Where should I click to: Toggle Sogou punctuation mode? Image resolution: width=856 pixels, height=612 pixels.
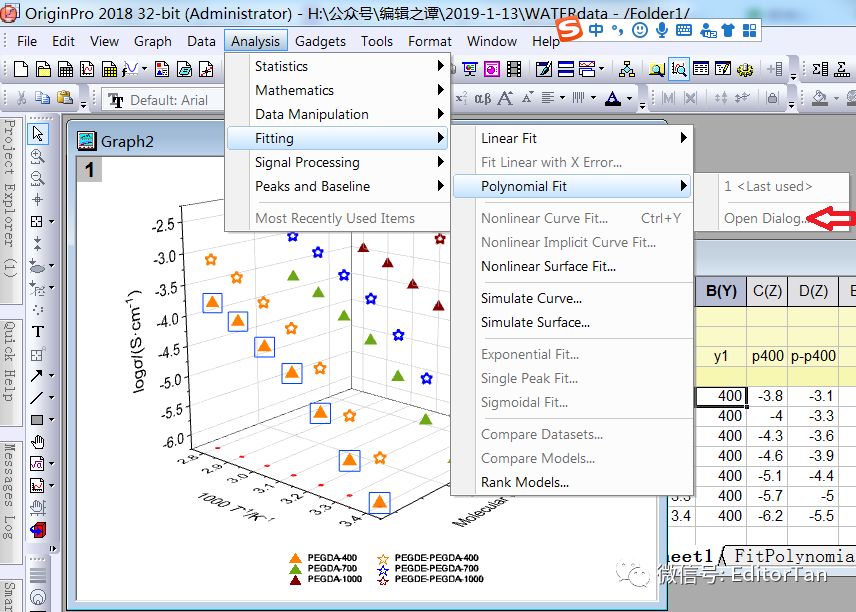[618, 29]
